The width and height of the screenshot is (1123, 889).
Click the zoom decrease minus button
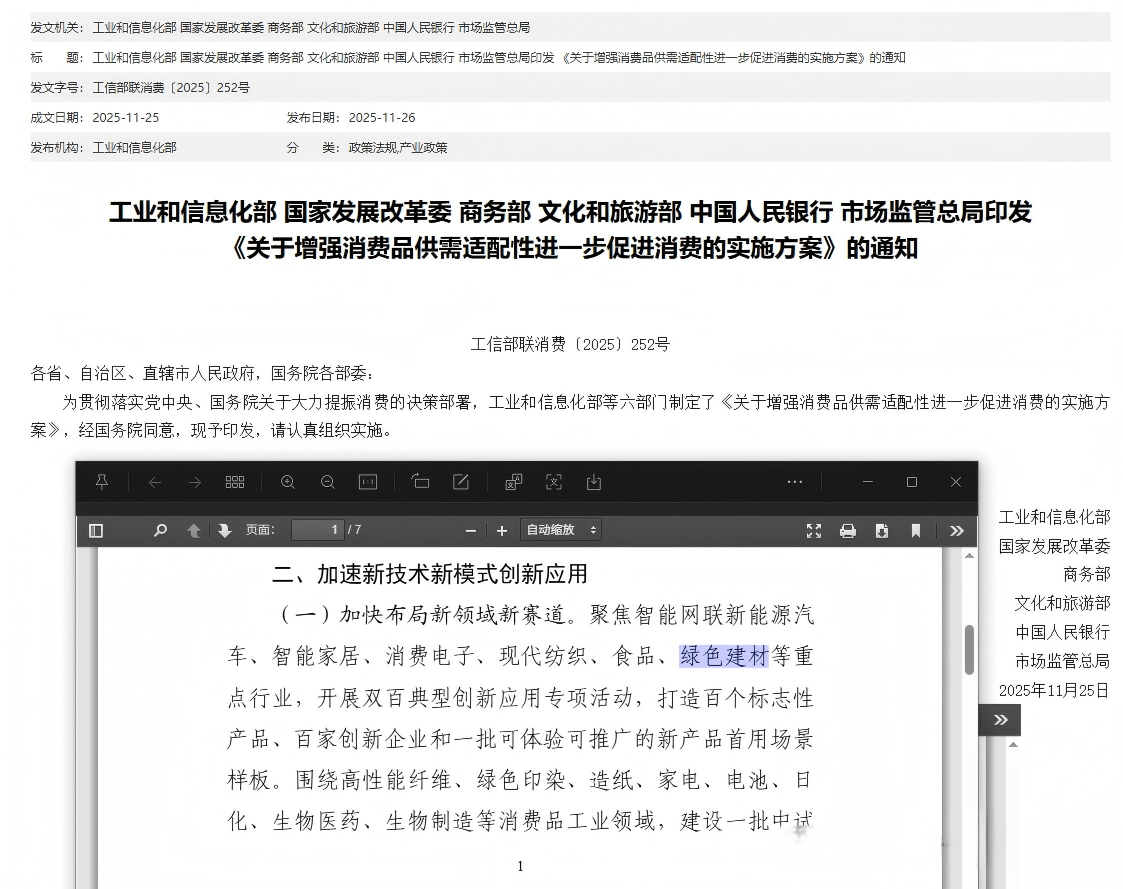[x=470, y=531]
